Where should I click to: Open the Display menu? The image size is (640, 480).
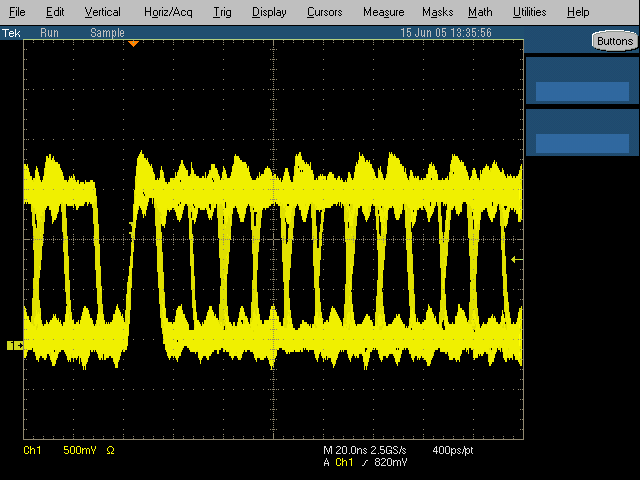[269, 12]
